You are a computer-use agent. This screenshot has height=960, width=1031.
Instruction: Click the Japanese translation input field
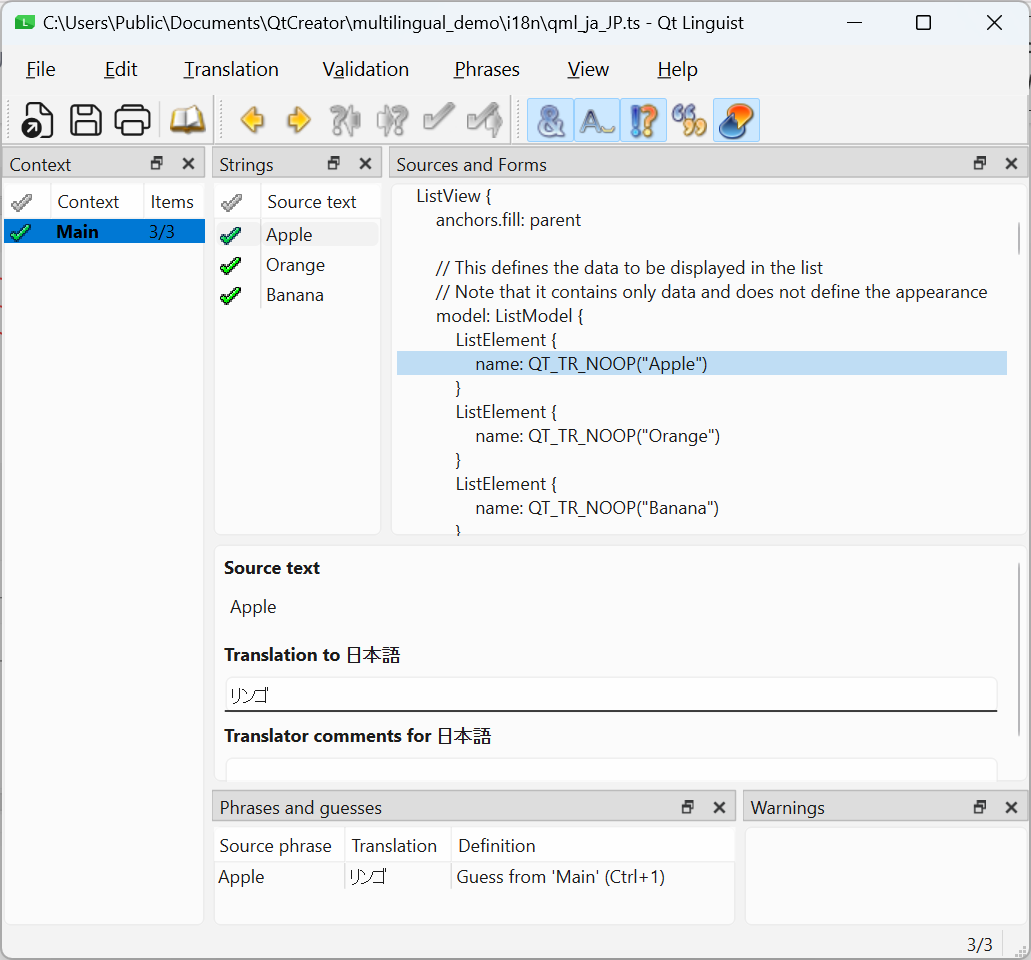point(610,695)
